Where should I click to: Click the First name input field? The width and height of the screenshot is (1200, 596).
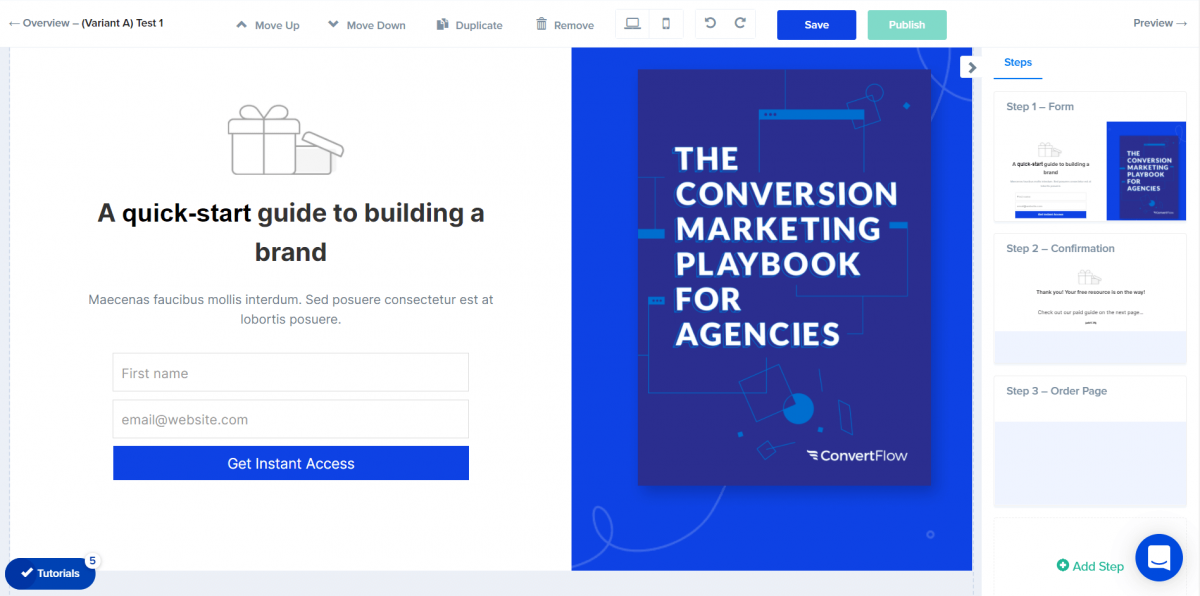pyautogui.click(x=290, y=372)
